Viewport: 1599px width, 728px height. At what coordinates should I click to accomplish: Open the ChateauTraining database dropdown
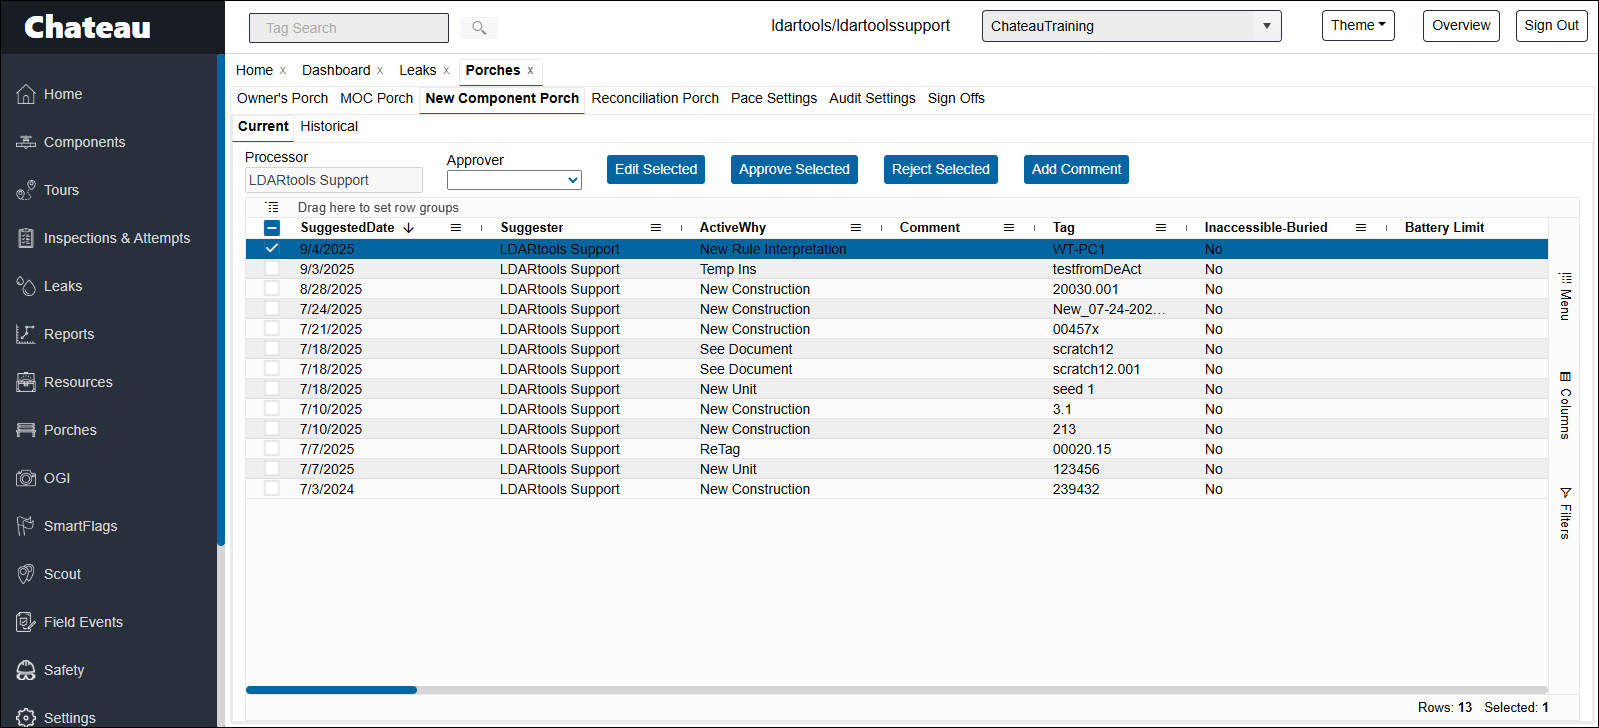pos(1131,26)
